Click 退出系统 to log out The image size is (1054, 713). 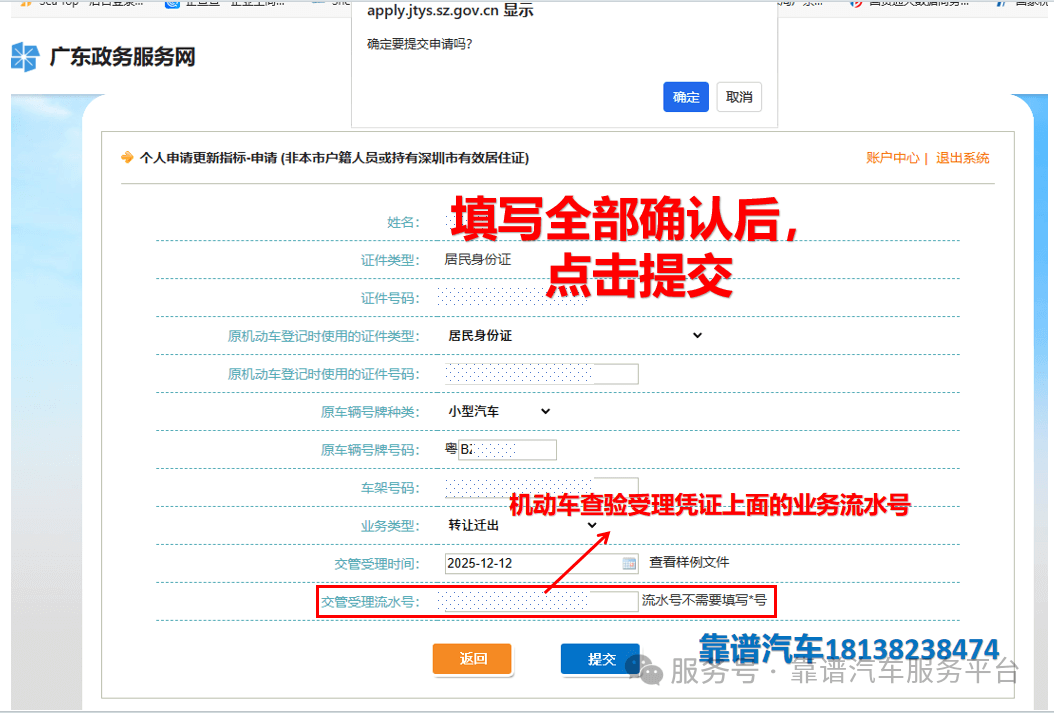coord(962,158)
